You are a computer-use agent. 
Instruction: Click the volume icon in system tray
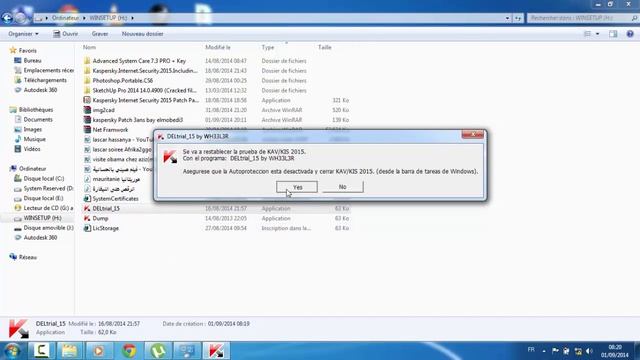589,351
